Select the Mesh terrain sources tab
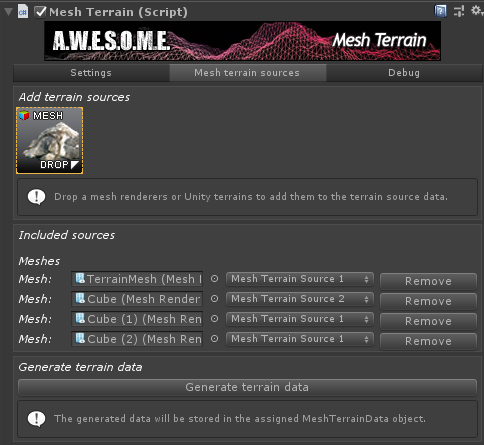 point(247,73)
